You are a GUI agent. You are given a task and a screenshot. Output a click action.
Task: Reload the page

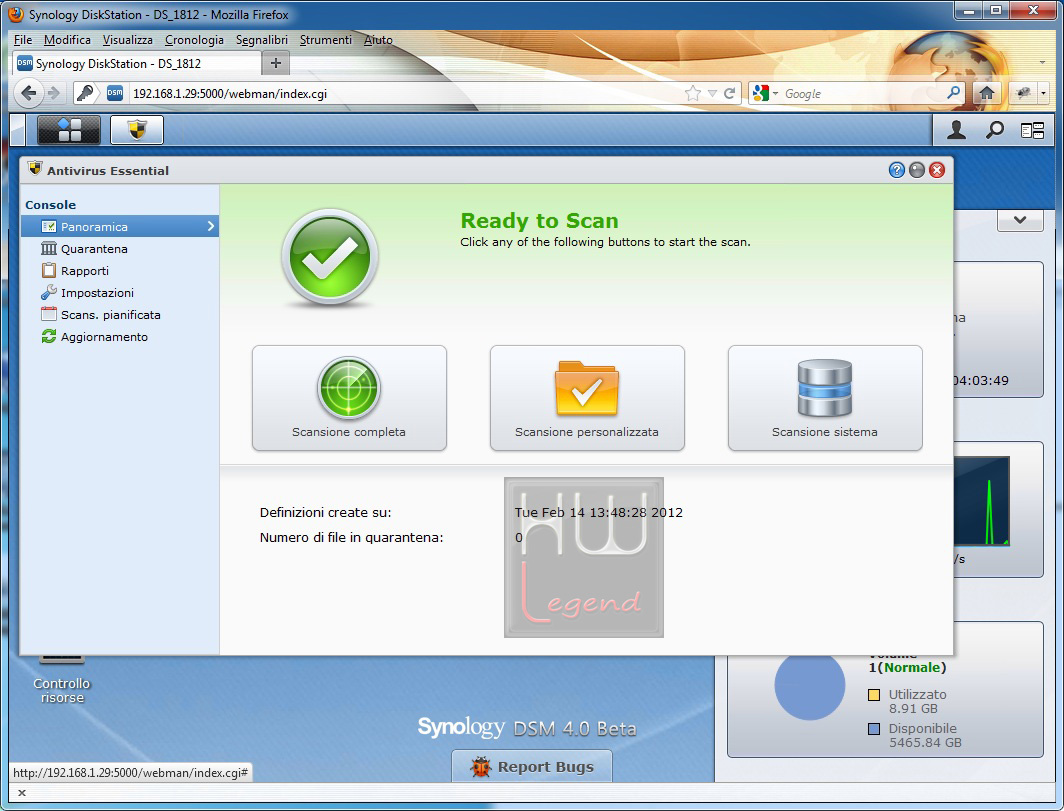click(729, 94)
